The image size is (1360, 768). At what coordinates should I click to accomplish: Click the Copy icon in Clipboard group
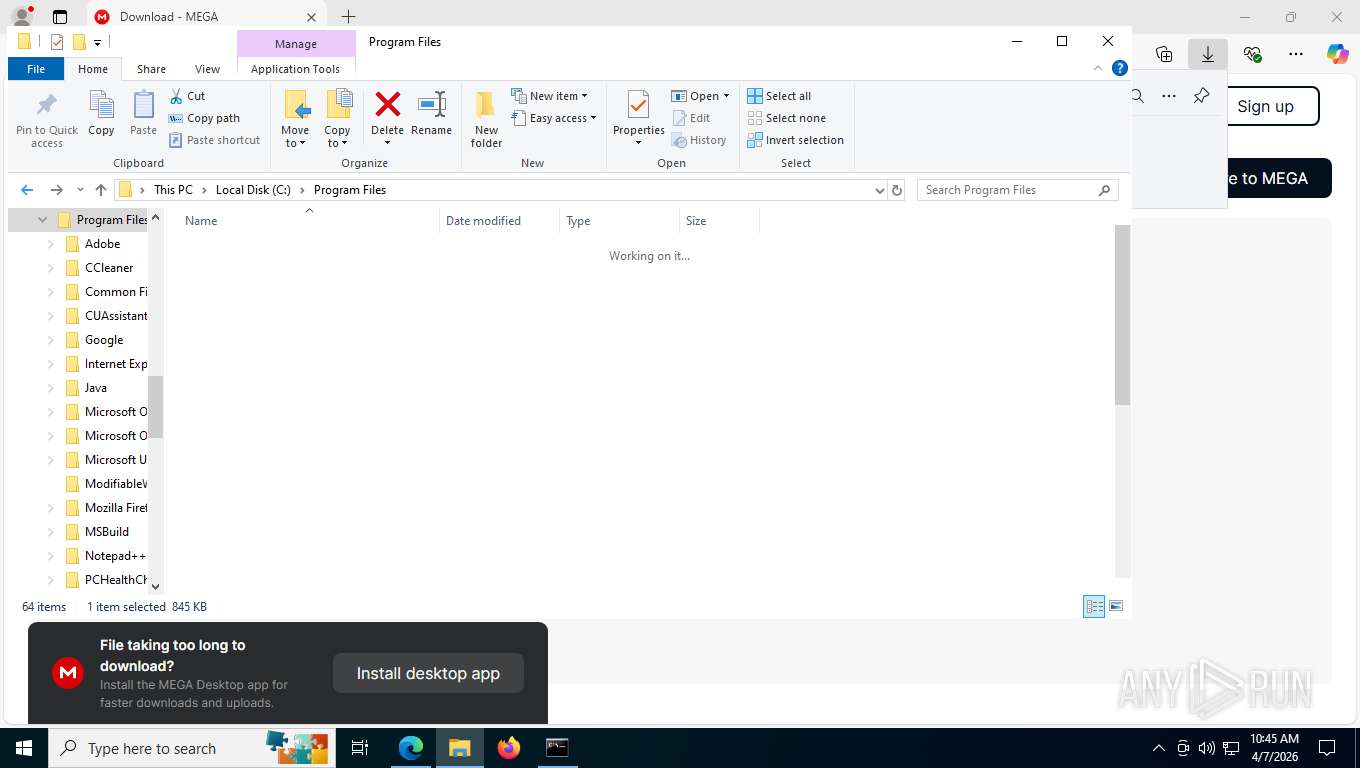pyautogui.click(x=101, y=113)
